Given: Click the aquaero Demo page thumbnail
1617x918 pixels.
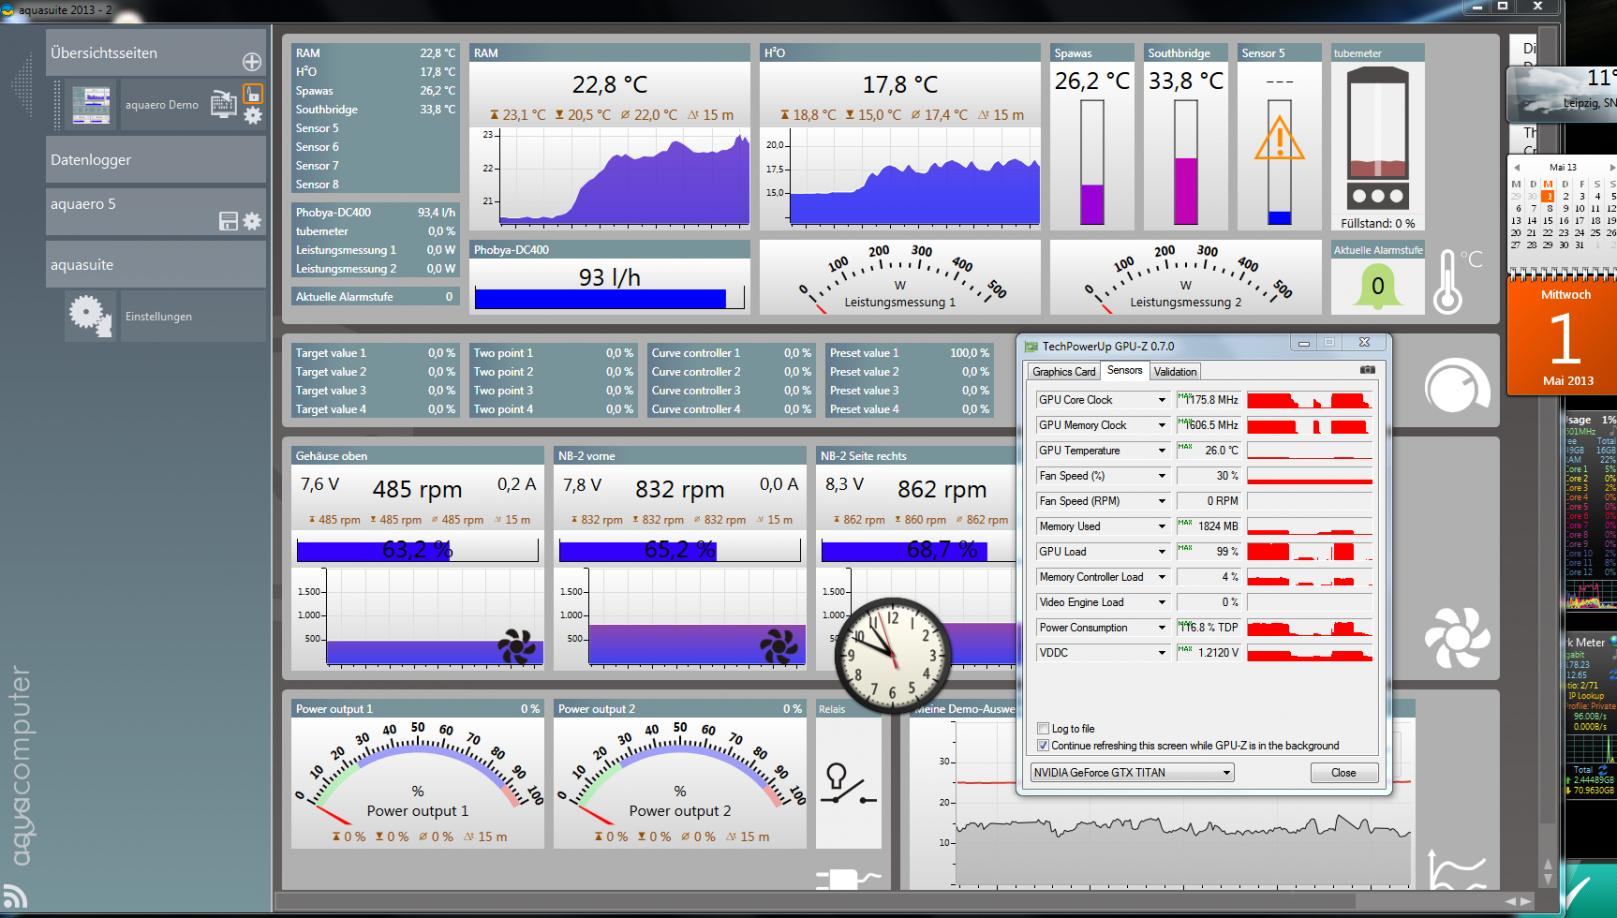Looking at the screenshot, I should 91,105.
